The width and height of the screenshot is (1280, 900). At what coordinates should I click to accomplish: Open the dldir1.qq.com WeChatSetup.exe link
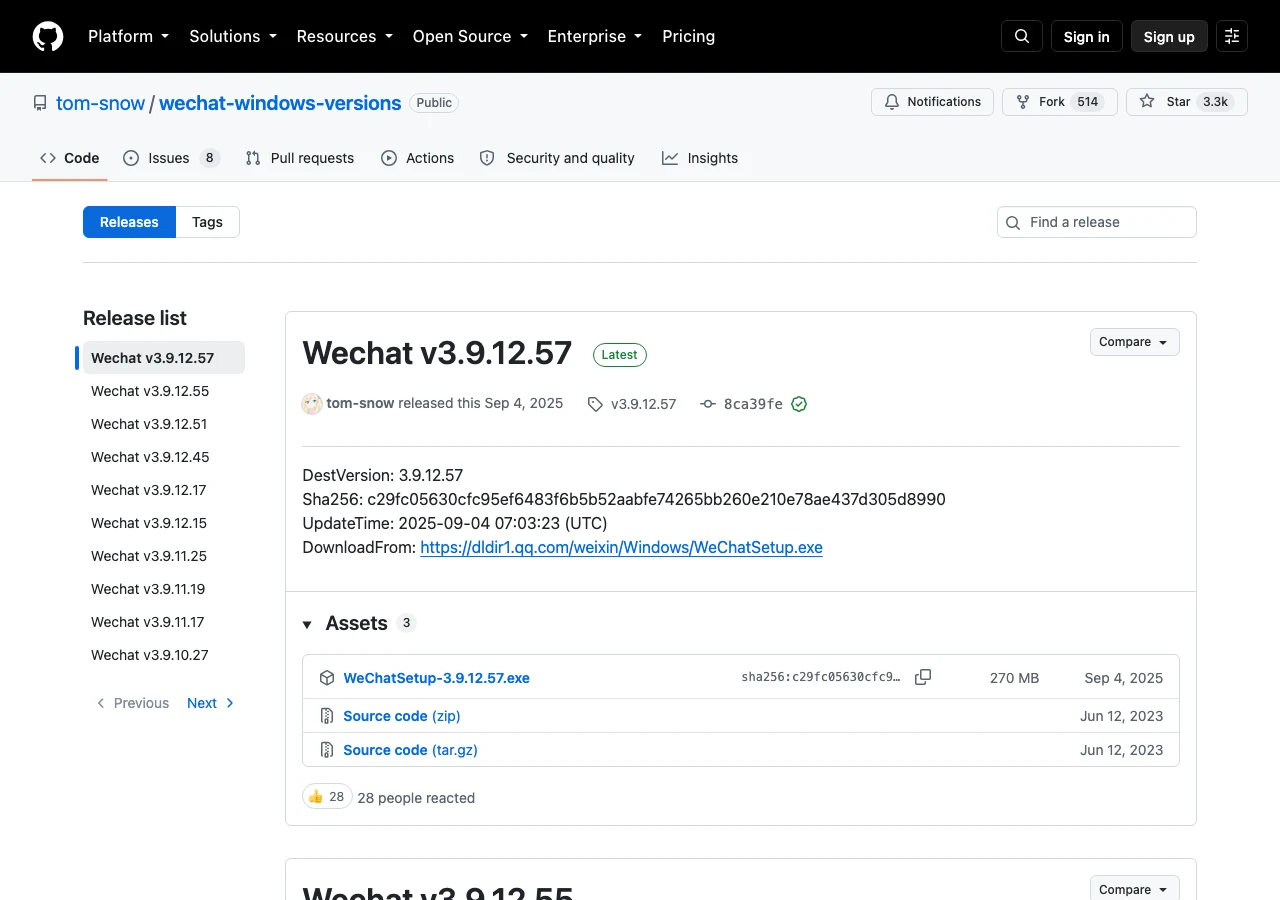tap(621, 547)
